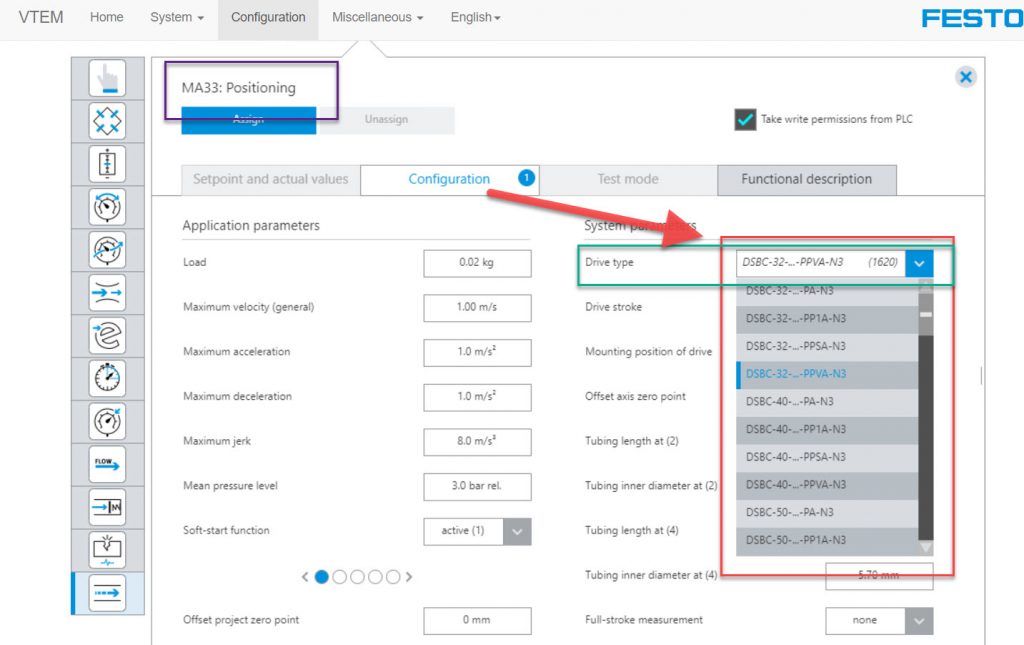Select the first pagination dot
The width and height of the screenshot is (1024, 645).
point(321,577)
